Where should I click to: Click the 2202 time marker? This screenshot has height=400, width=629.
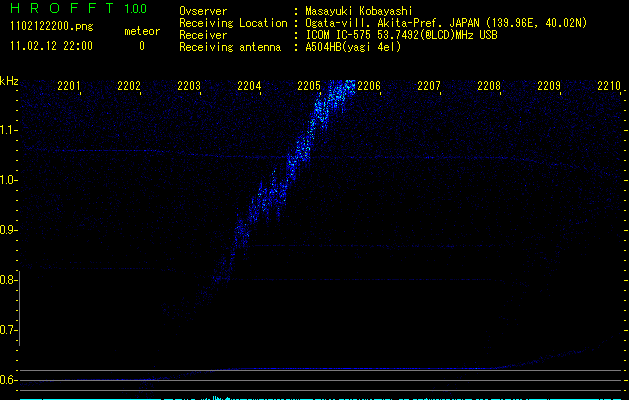pyautogui.click(x=129, y=85)
